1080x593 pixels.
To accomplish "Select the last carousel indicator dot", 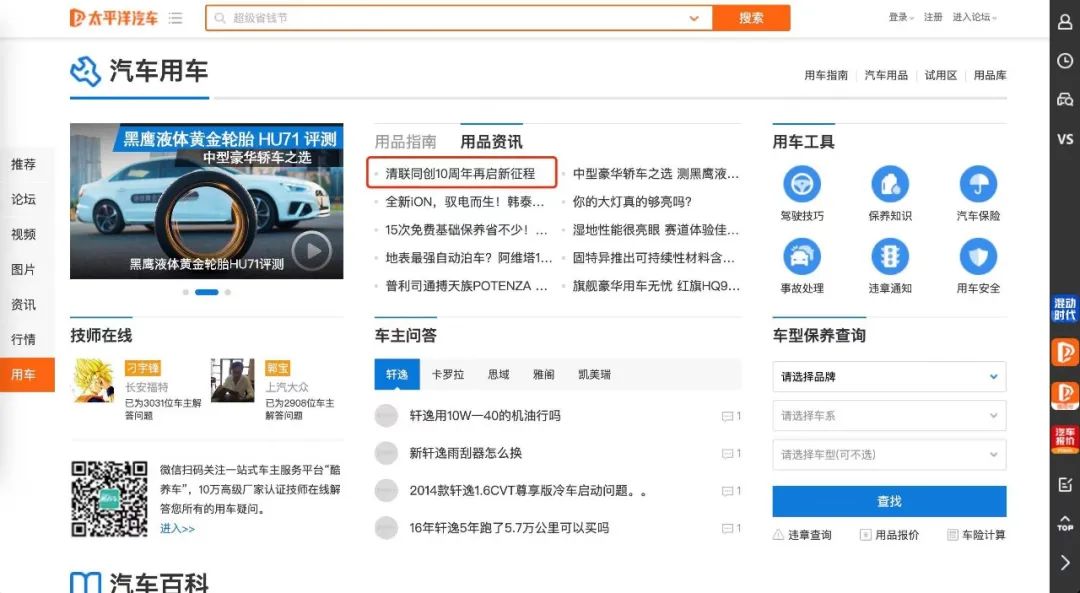I will coord(228,292).
